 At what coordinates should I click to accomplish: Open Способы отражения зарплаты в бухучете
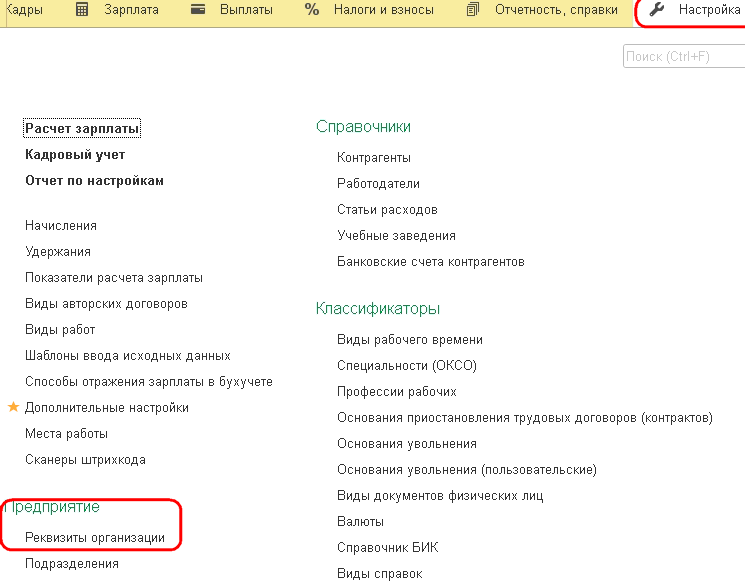pyautogui.click(x=149, y=381)
